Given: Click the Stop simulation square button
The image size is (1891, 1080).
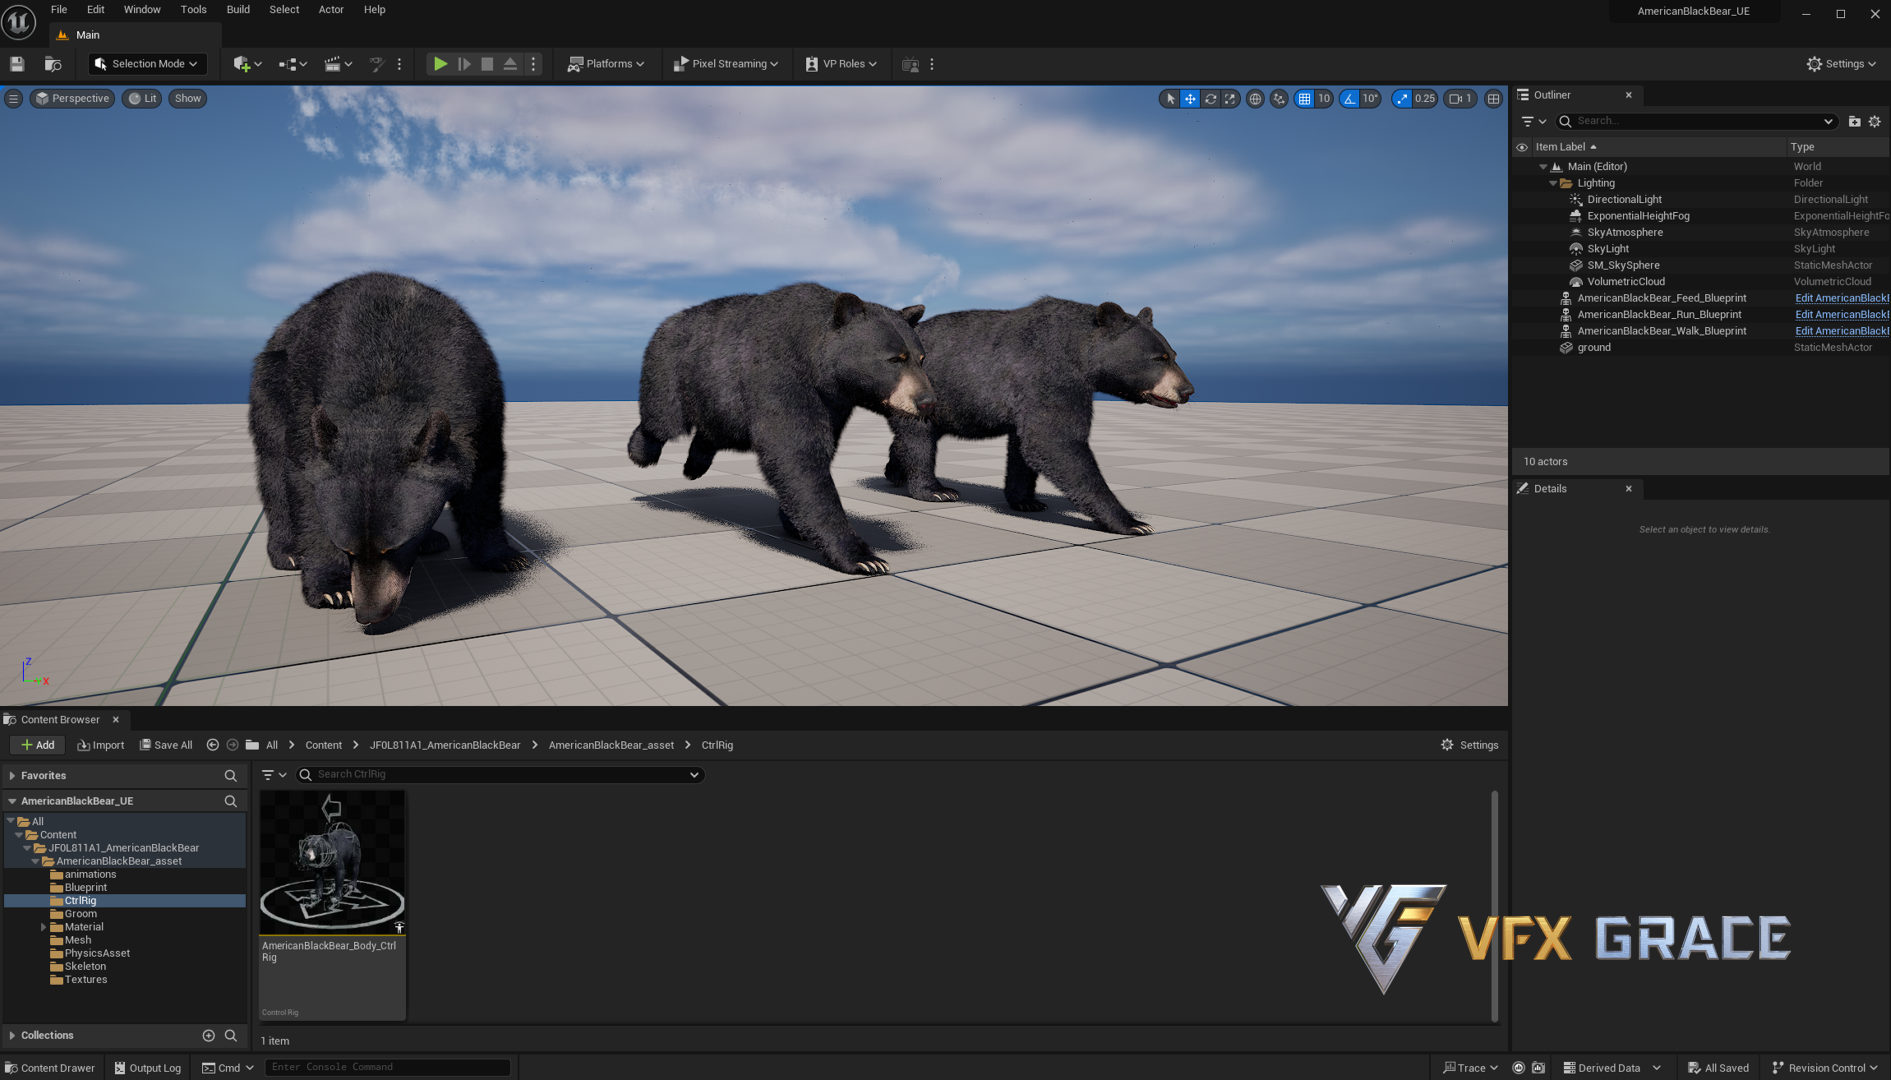Looking at the screenshot, I should pyautogui.click(x=487, y=64).
